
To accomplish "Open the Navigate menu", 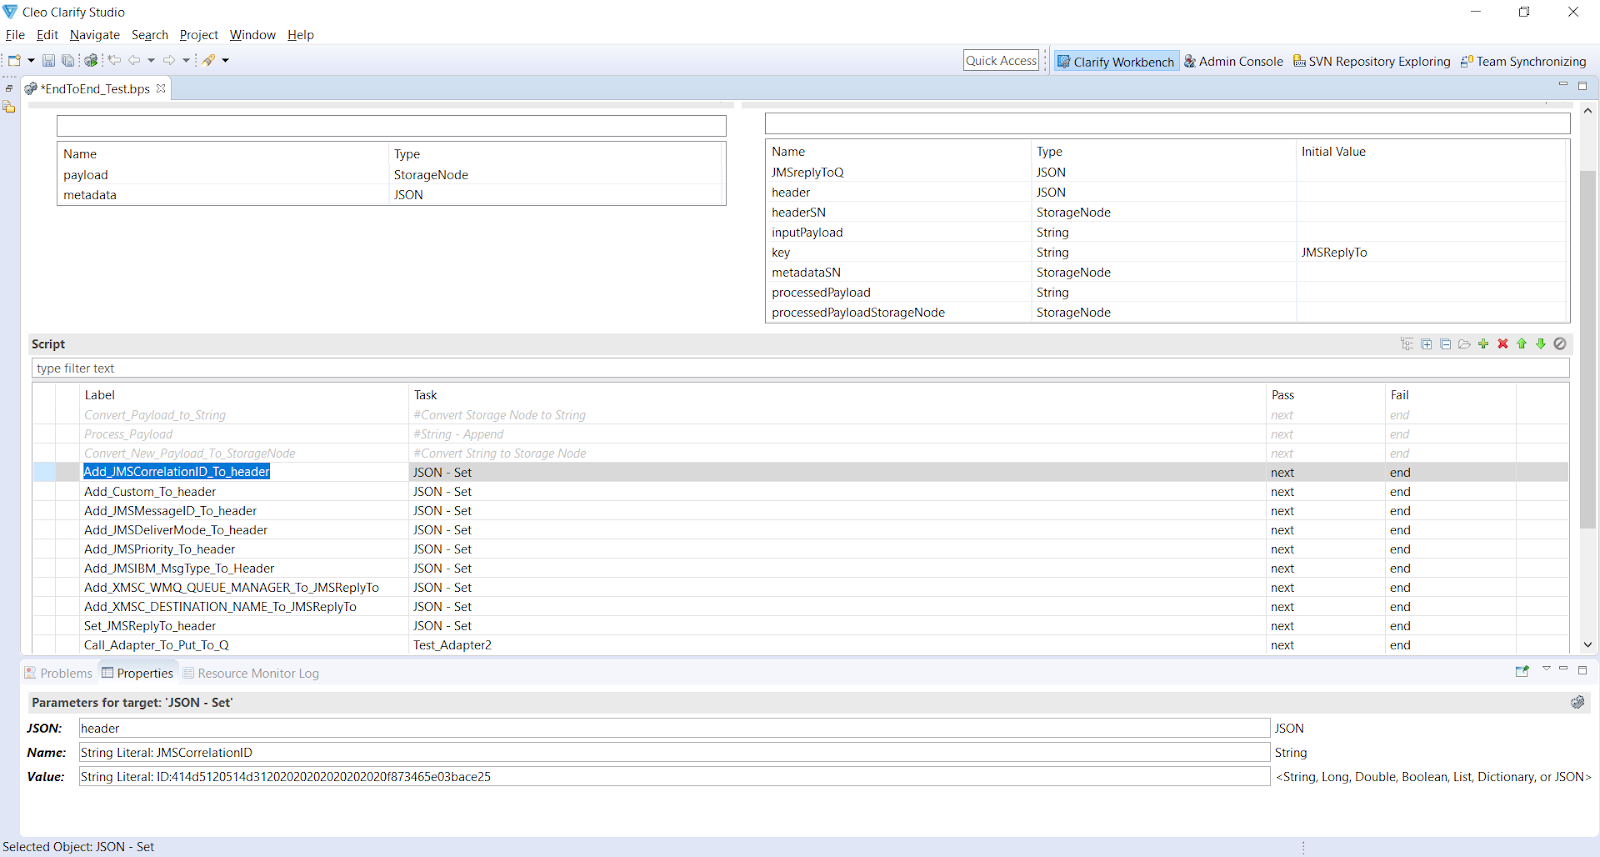I will [95, 35].
